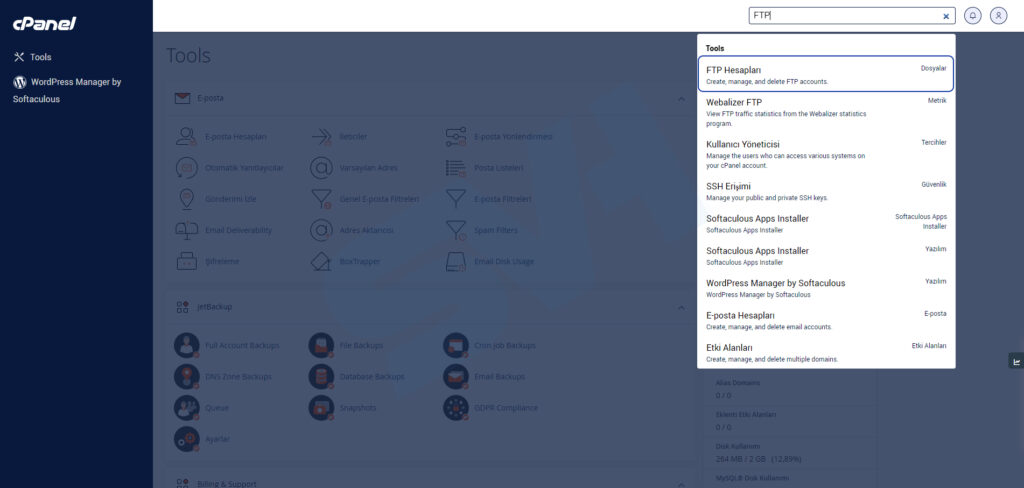Image resolution: width=1024 pixels, height=488 pixels.
Task: Click the Alias Domains statistic label
Action: (737, 383)
